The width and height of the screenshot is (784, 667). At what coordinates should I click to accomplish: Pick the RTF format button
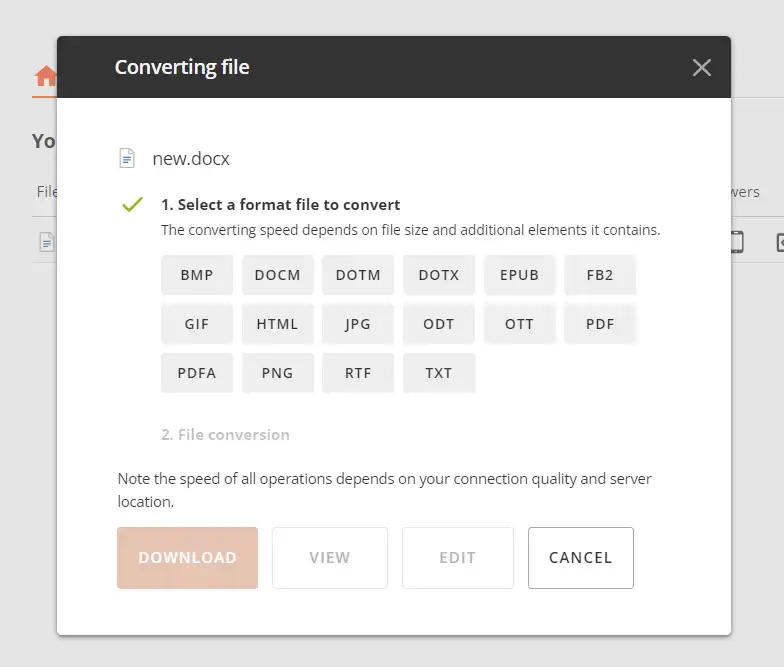click(x=358, y=373)
